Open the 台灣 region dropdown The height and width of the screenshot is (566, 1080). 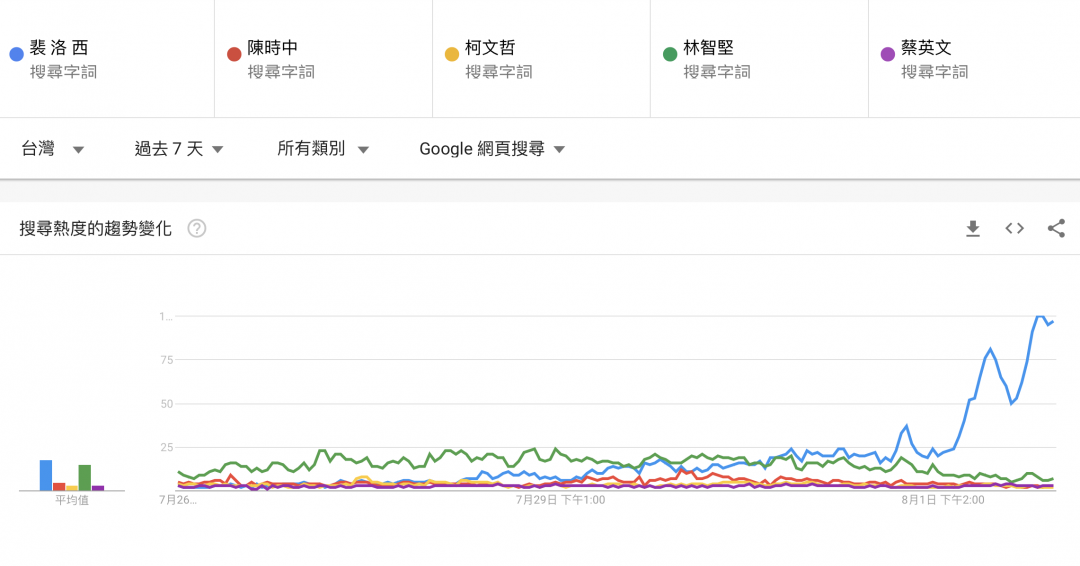[53, 149]
